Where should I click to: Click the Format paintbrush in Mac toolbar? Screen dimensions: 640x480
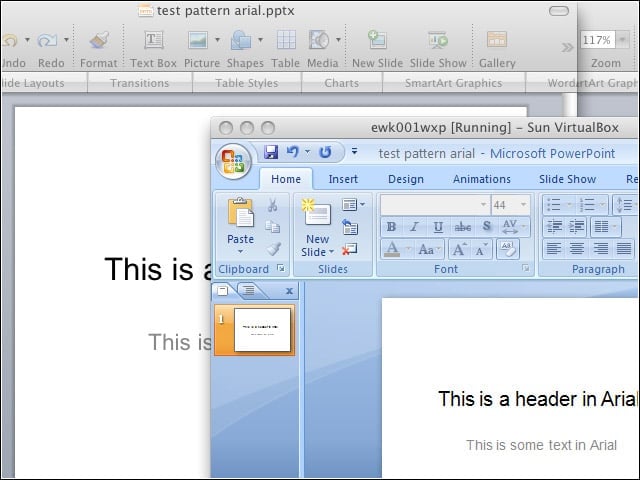pos(99,40)
